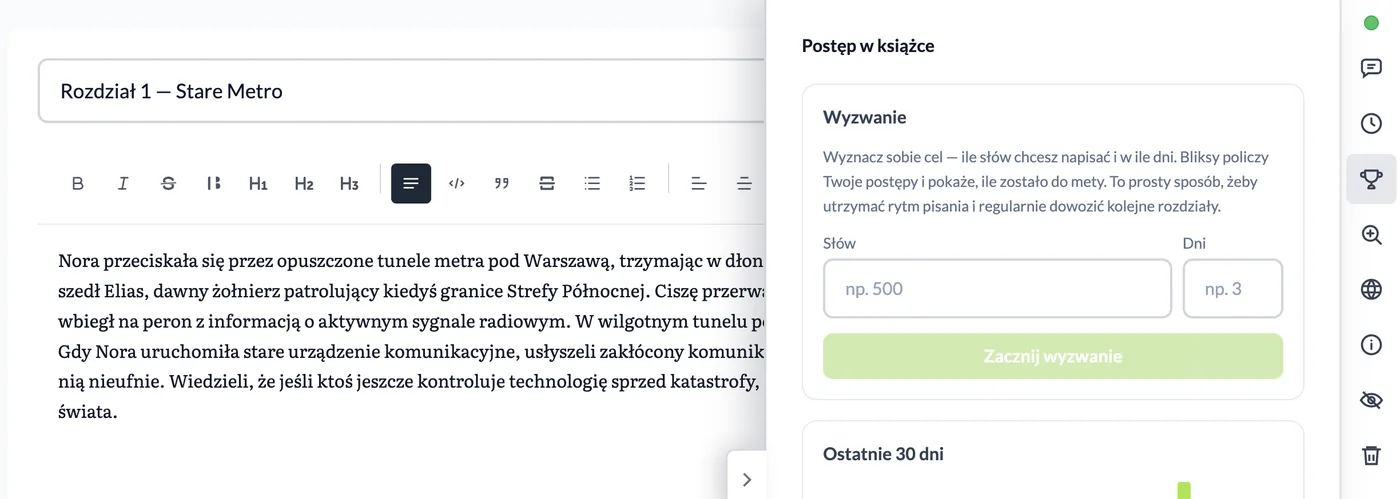Insert a code block
Image resolution: width=1400 pixels, height=499 pixels.
pos(457,183)
